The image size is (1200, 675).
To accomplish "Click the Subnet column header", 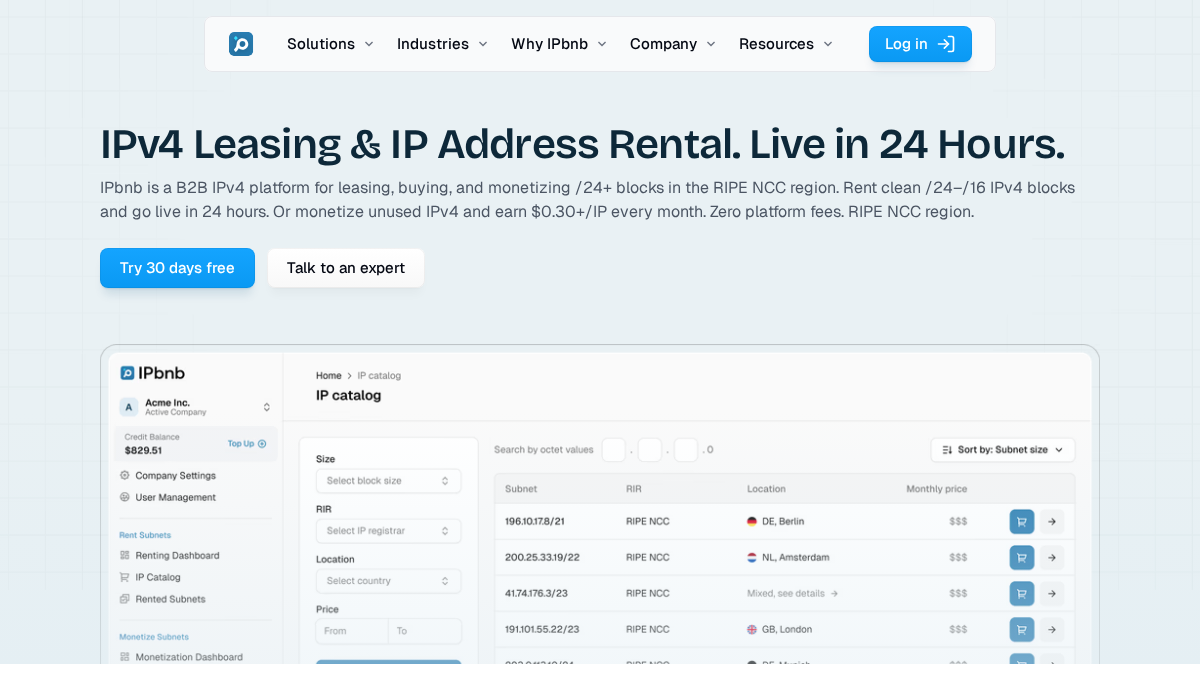I will [521, 489].
